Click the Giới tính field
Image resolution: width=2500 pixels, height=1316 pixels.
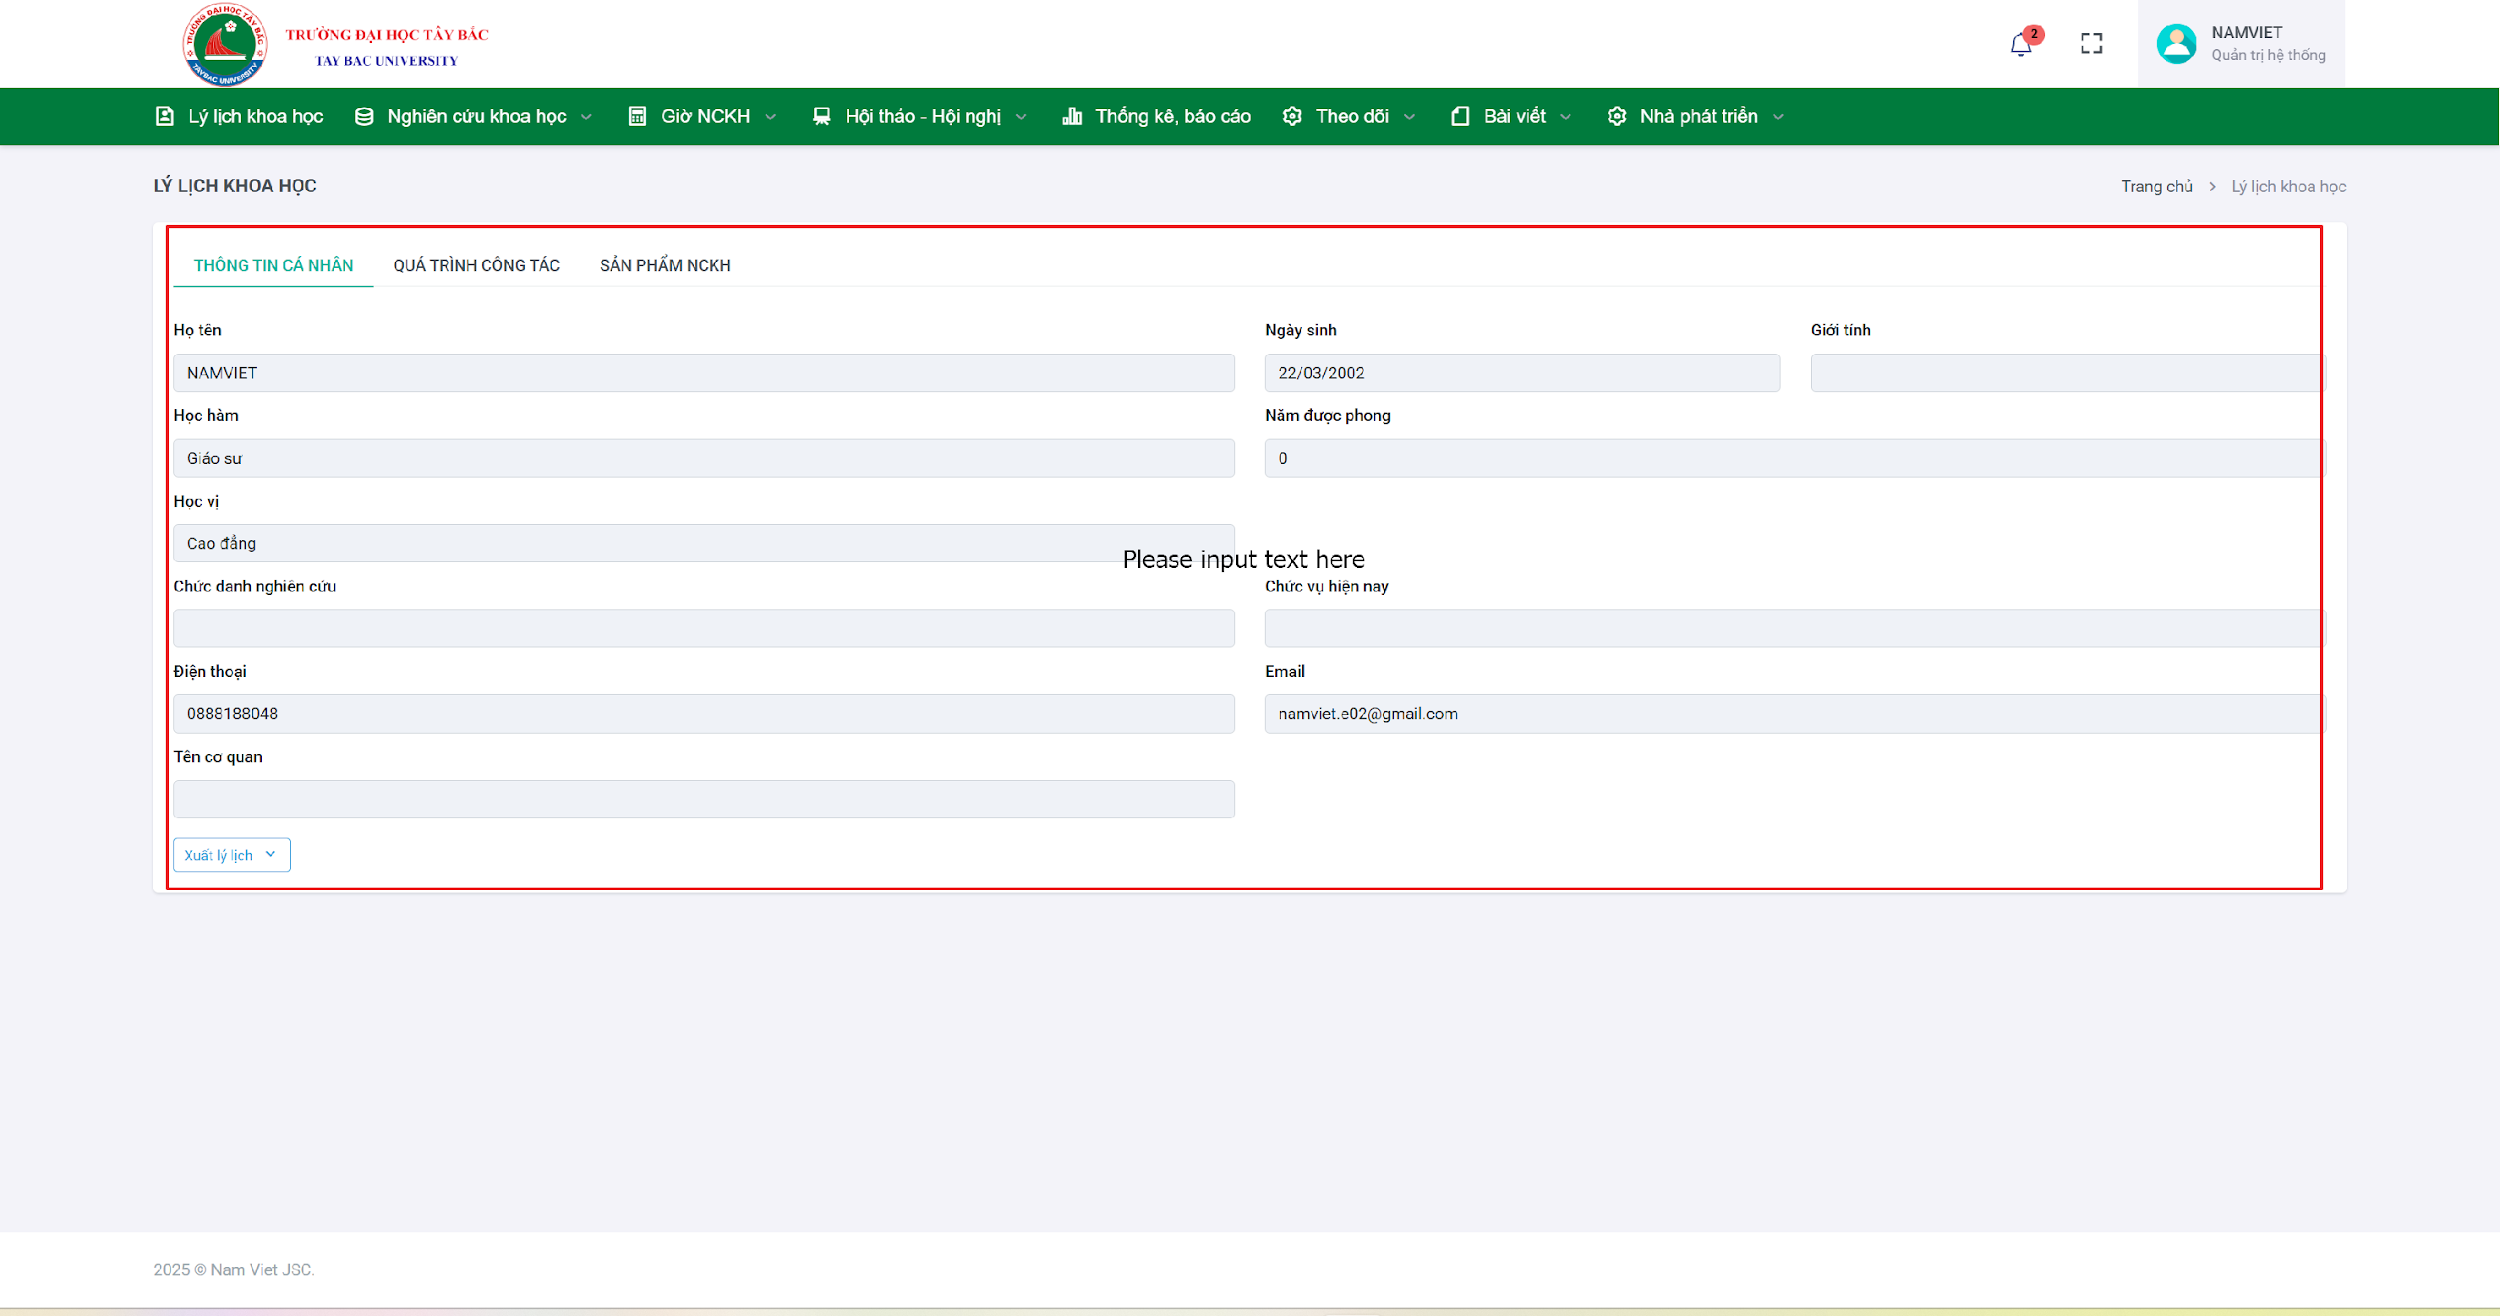(x=2068, y=373)
